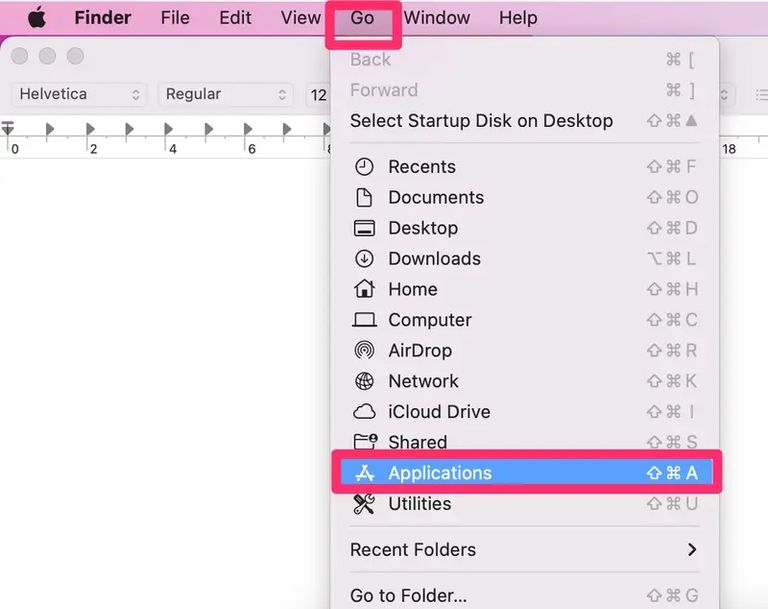Open the Apple menu
The height and width of the screenshot is (609, 768).
37,18
